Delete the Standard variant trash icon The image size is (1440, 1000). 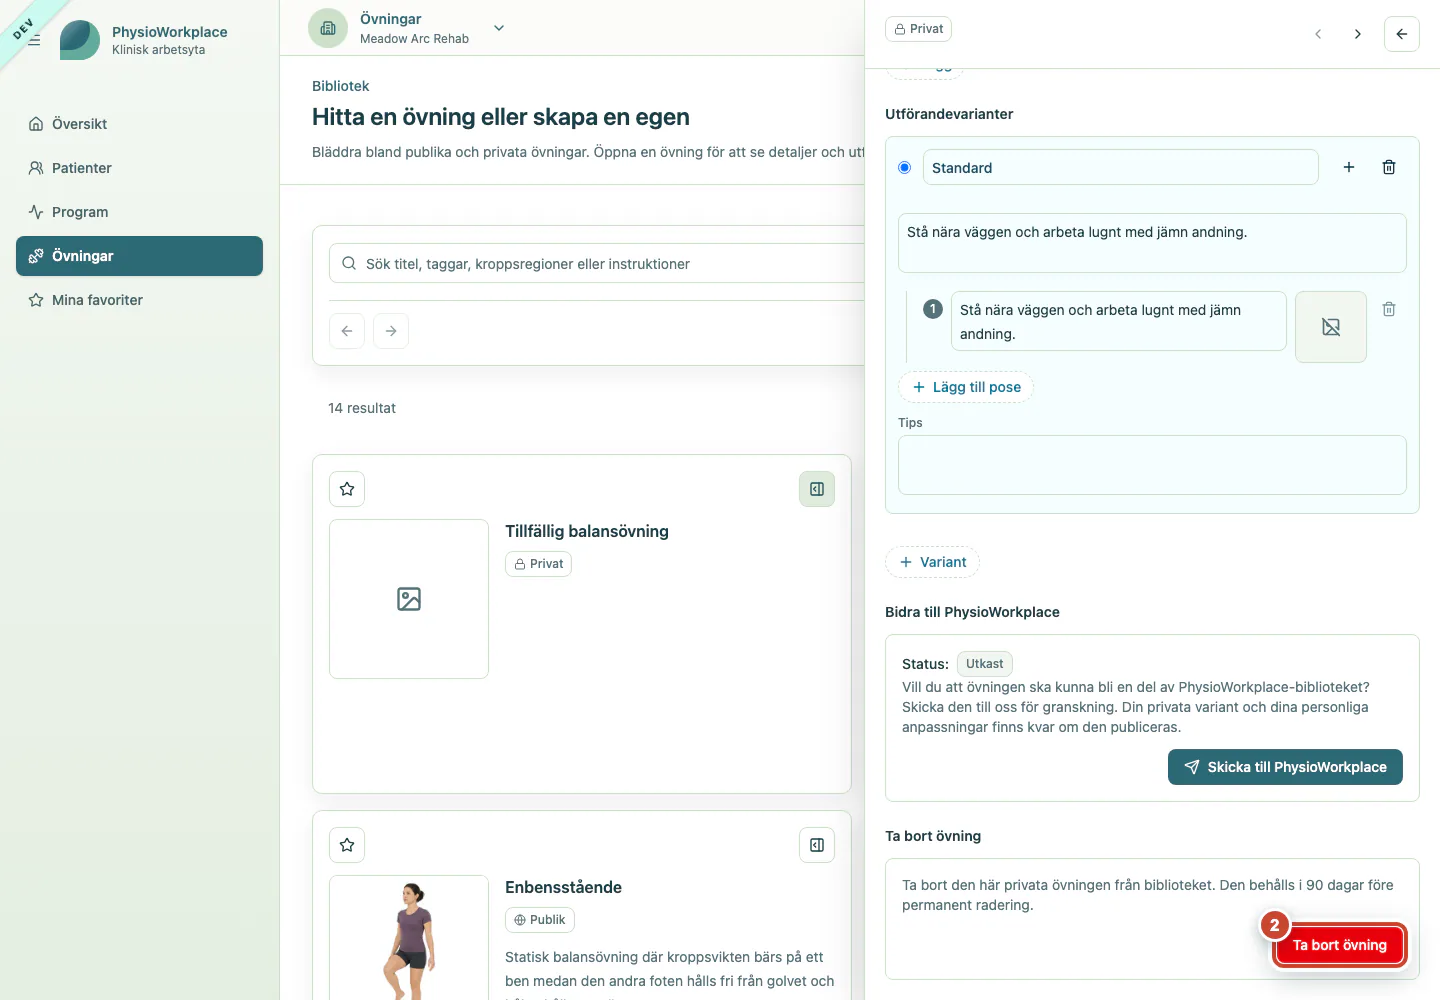tap(1389, 167)
